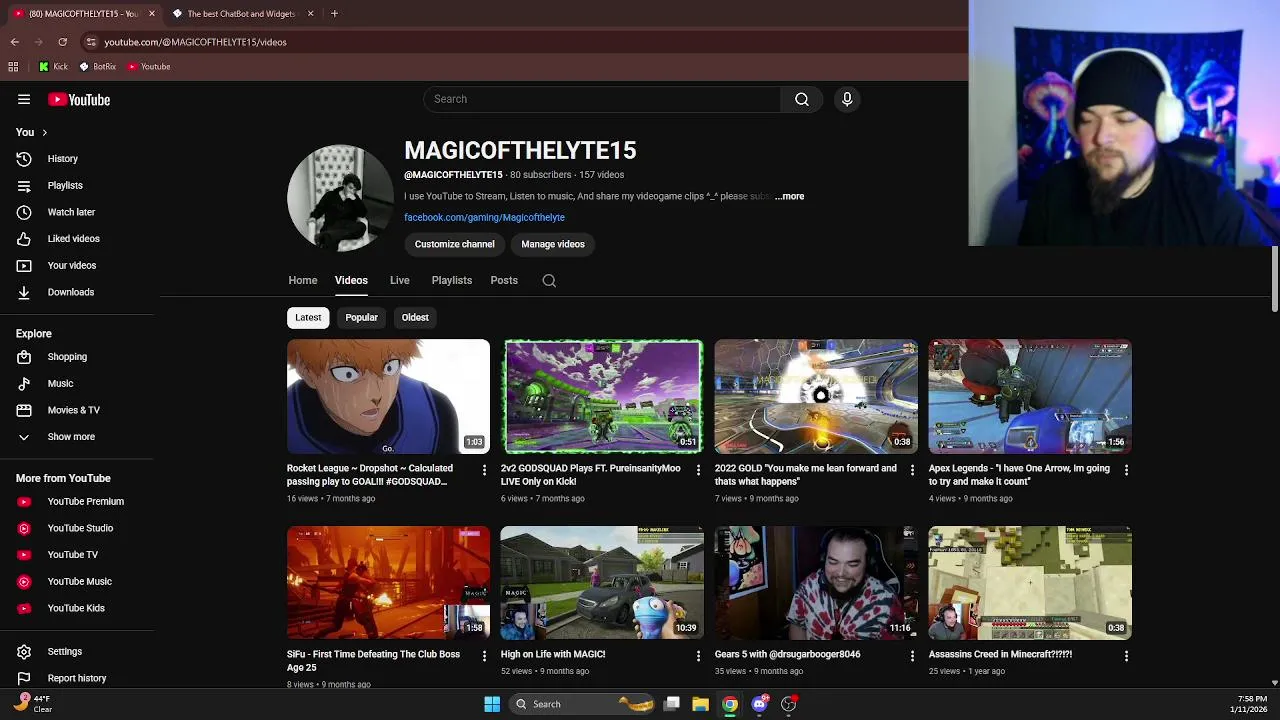This screenshot has height=720, width=1280.
Task: Go to the YouTube home logo
Action: (78, 99)
